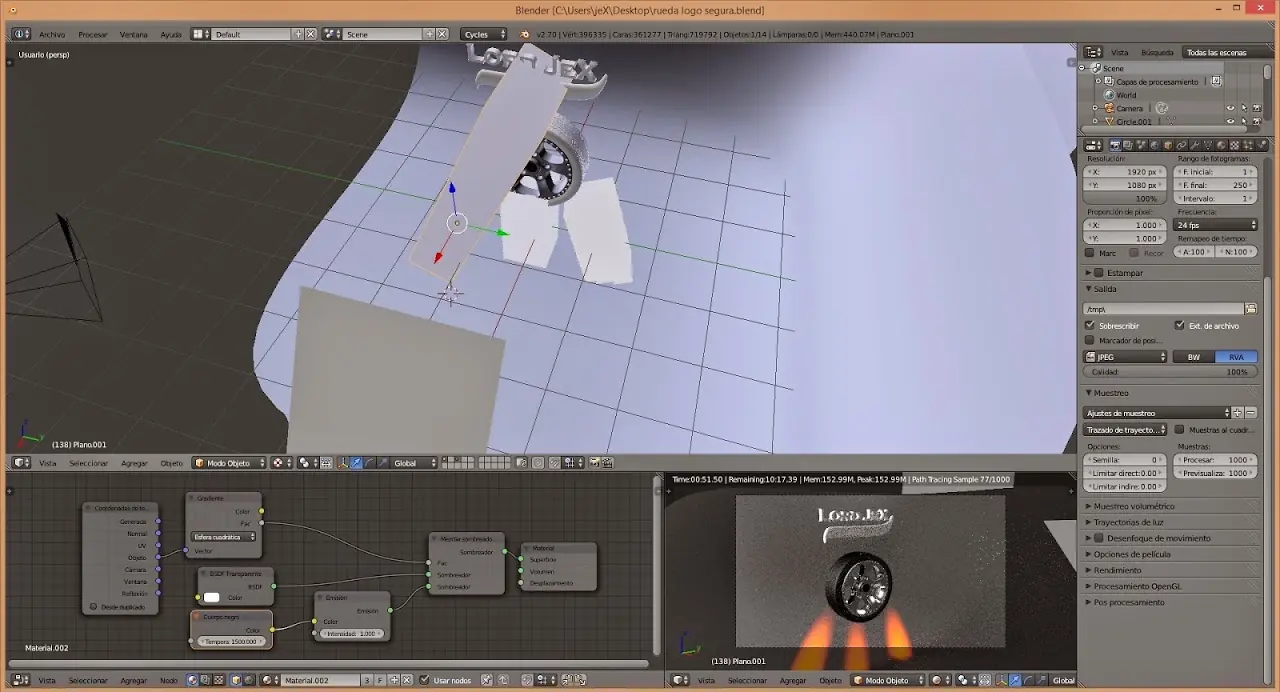1280x692 pixels.
Task: Open the output path folder browse icon
Action: click(1251, 309)
